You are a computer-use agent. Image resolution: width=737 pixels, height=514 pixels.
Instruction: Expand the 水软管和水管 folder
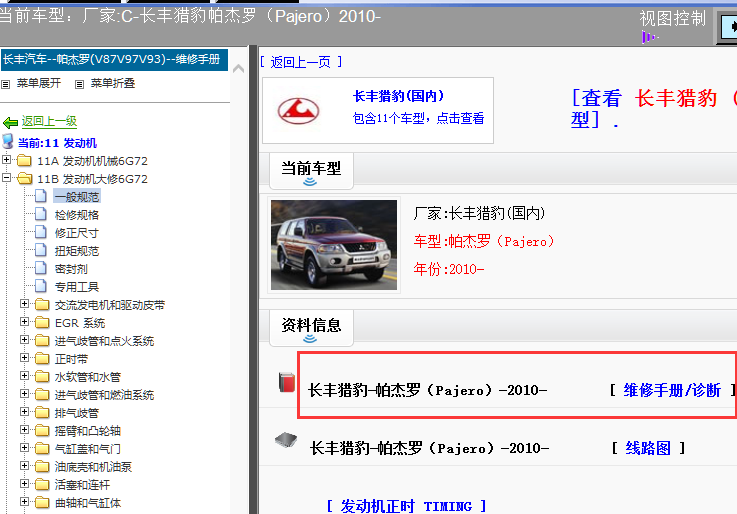pyautogui.click(x=24, y=376)
